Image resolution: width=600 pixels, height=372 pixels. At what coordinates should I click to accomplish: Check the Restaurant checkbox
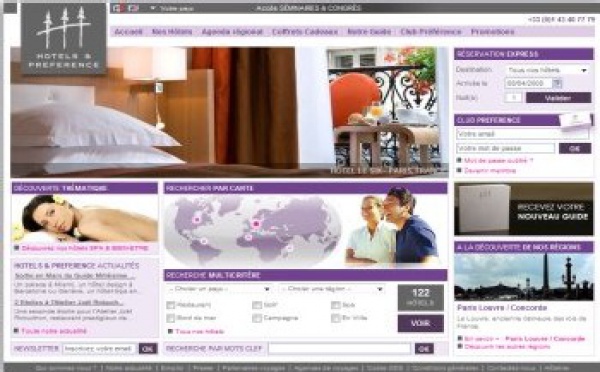click(171, 305)
